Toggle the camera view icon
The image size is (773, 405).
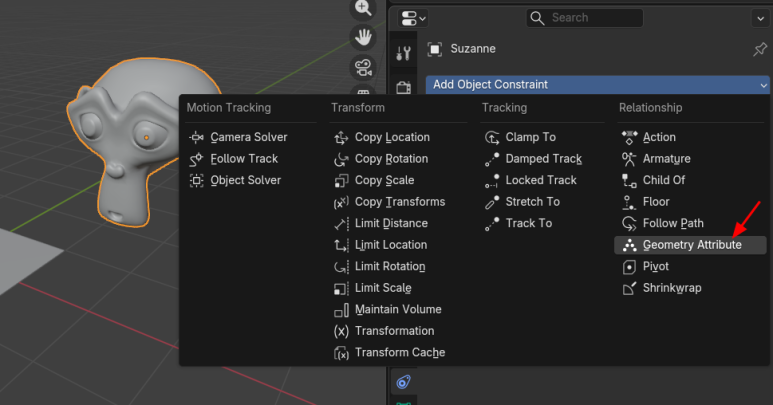[363, 68]
